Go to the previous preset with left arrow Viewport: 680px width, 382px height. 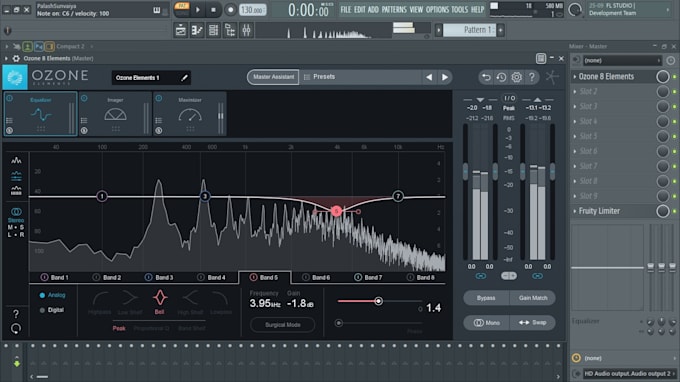(x=429, y=77)
